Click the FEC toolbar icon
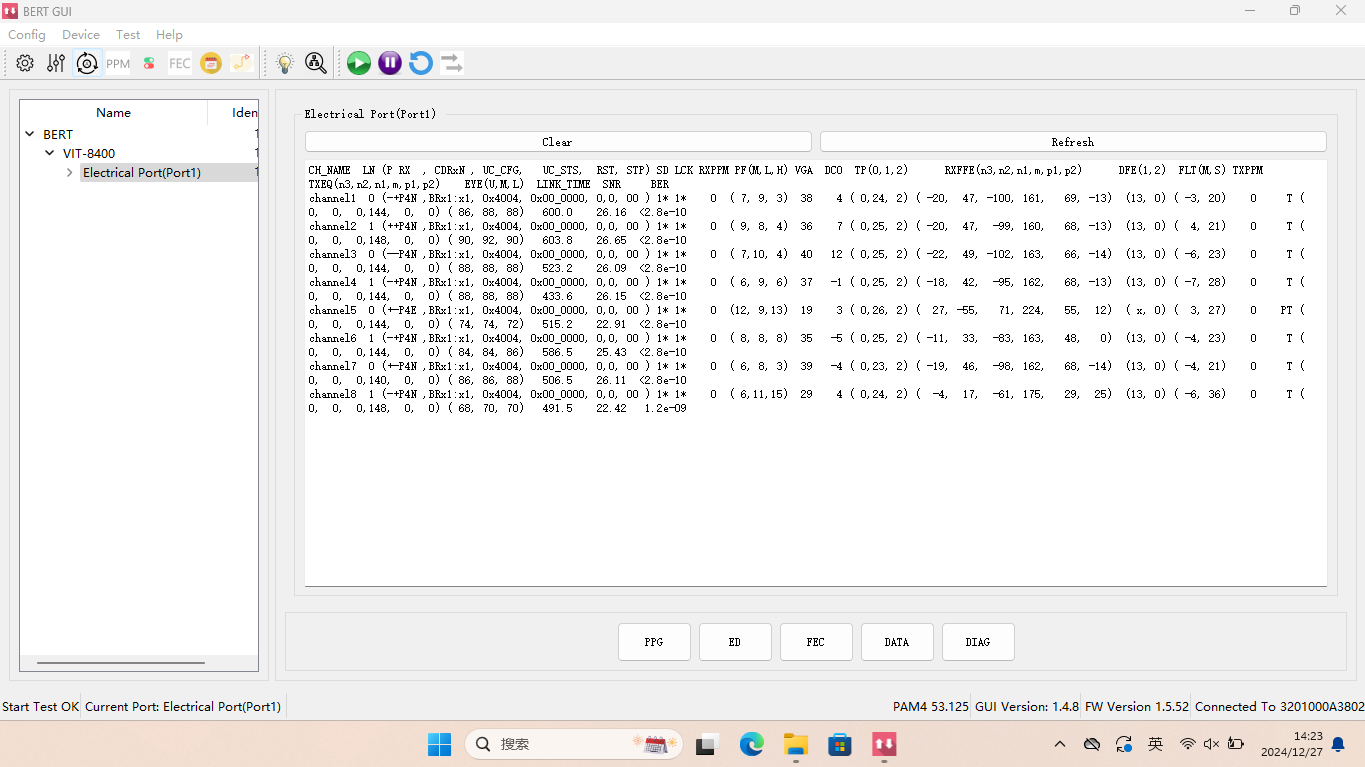The width and height of the screenshot is (1365, 767). pos(180,63)
